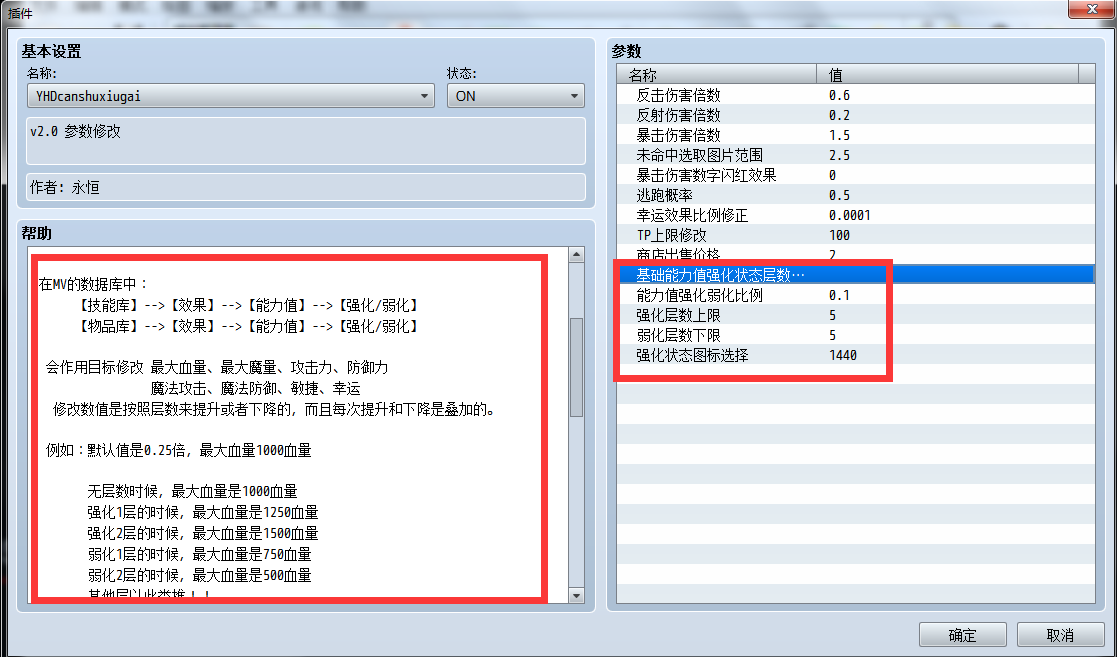Screen dimensions: 1117x657
Task: Click the help scrollbar up arrow
Action: click(x=576, y=254)
